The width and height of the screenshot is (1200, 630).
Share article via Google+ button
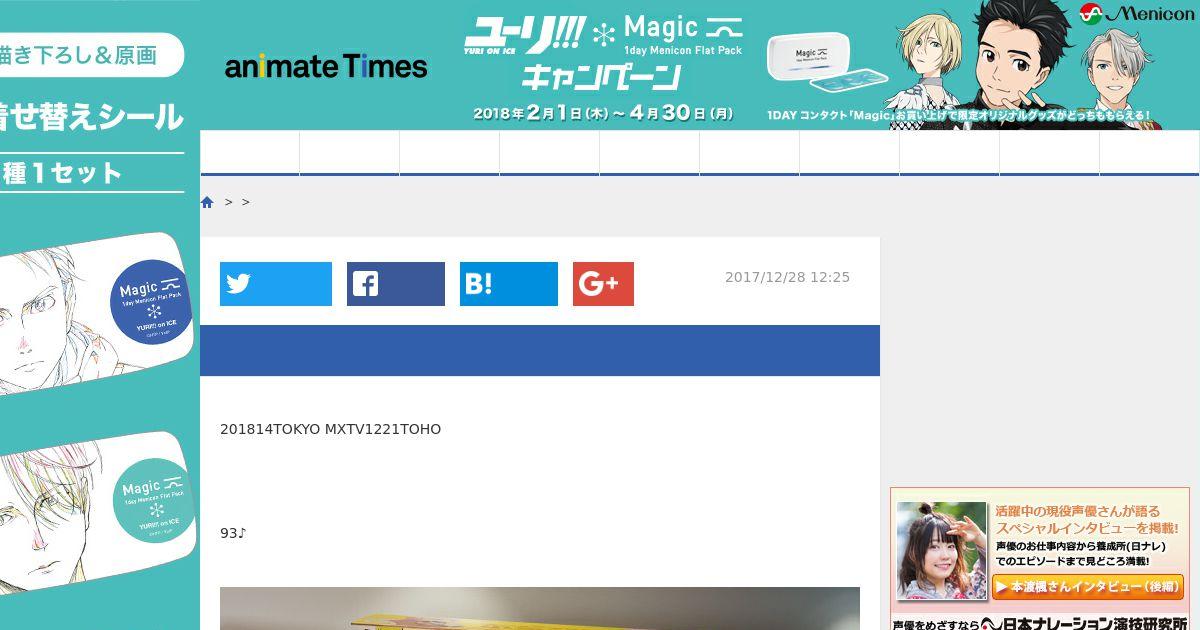click(x=603, y=284)
